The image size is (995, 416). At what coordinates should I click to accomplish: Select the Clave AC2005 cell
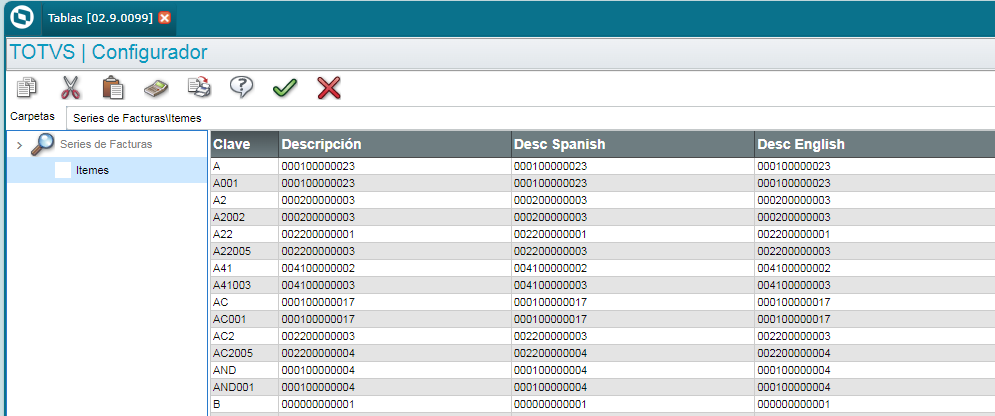coord(244,353)
